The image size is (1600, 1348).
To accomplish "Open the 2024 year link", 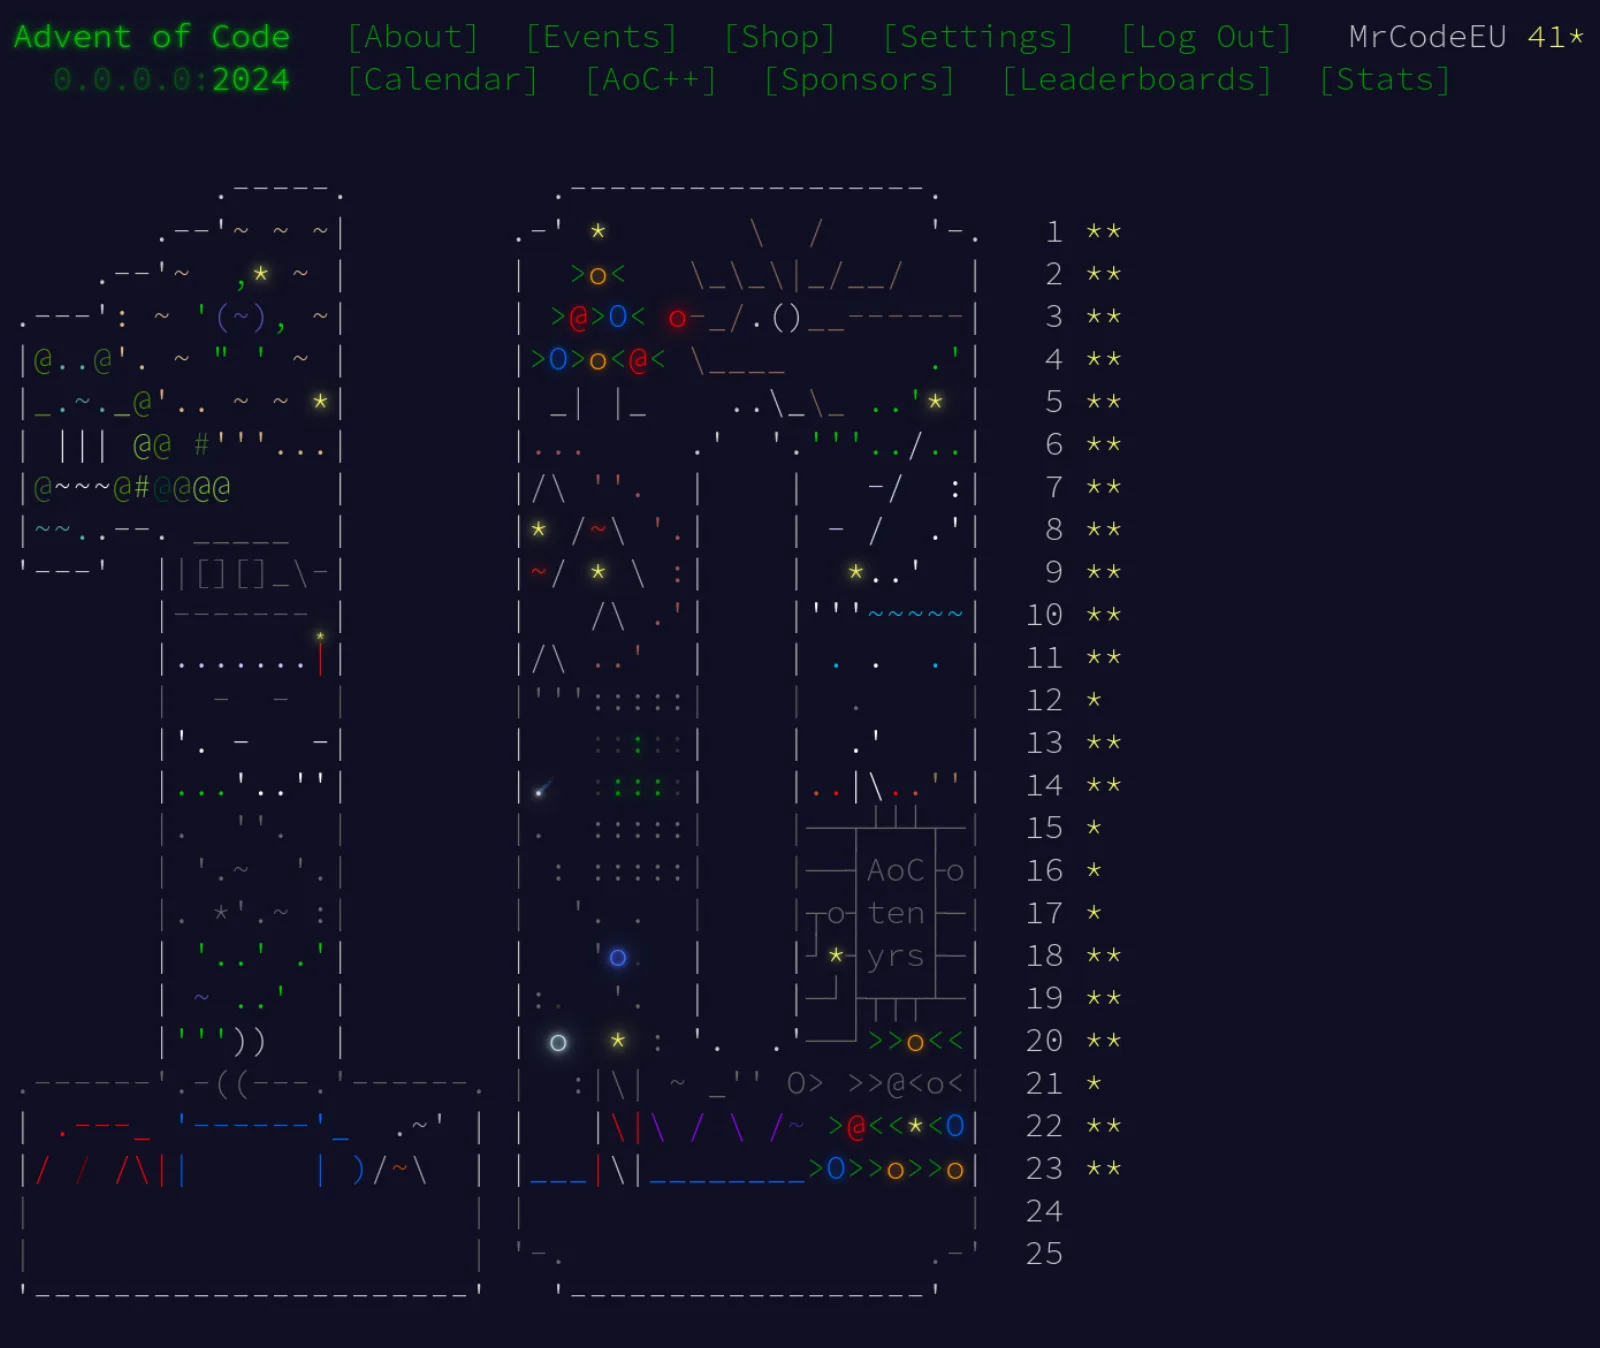I will click(x=250, y=79).
